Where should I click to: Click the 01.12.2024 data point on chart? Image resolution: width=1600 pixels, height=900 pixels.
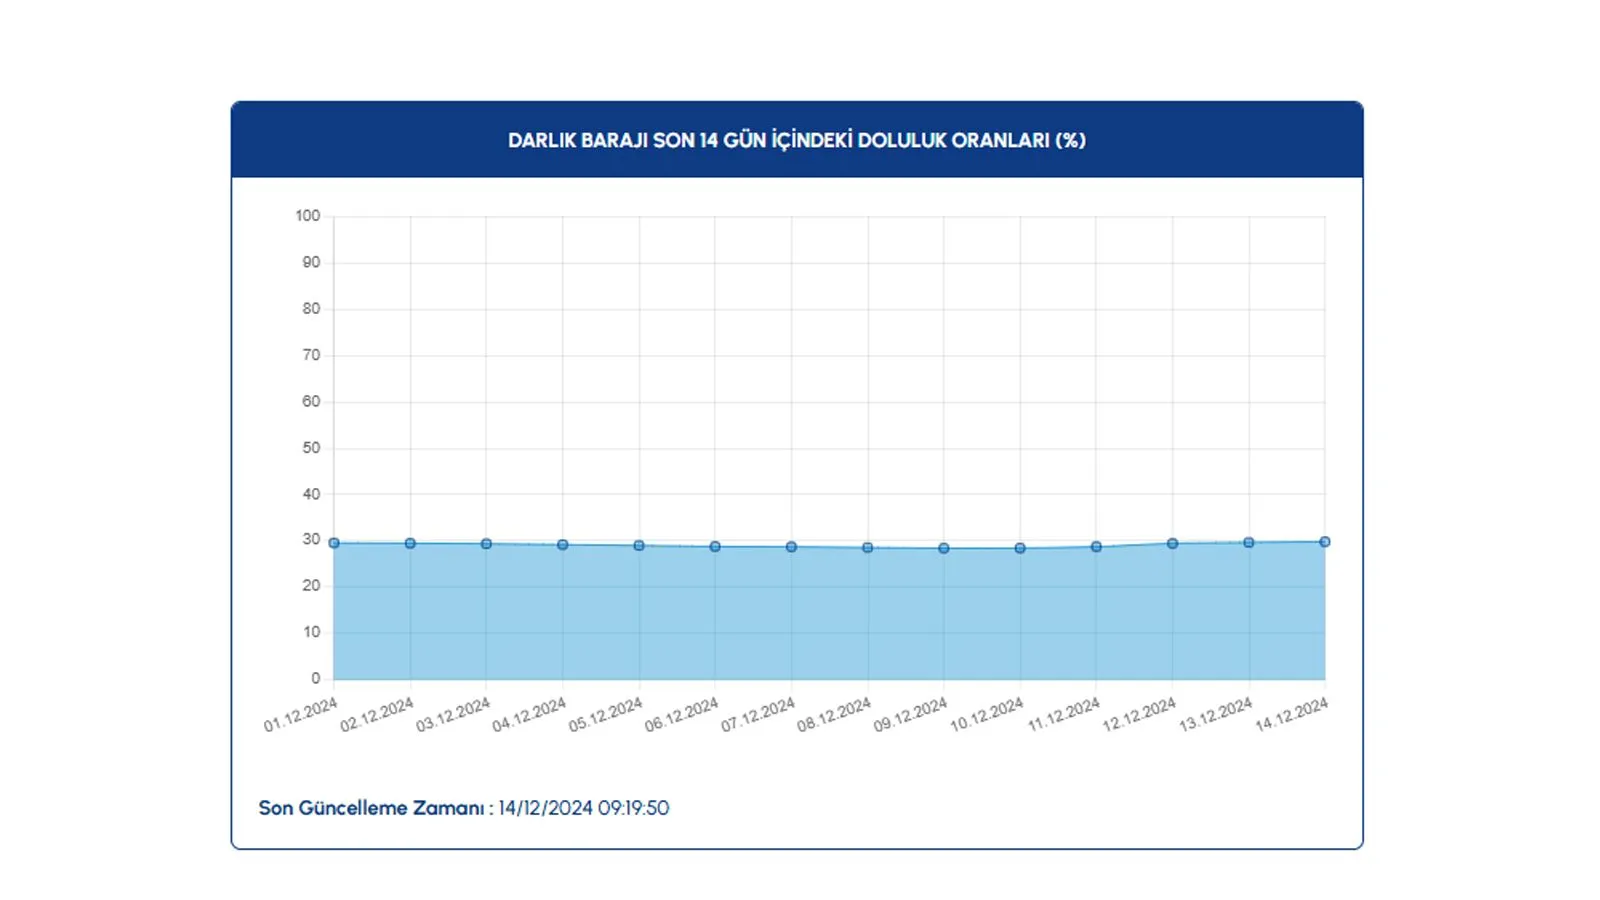(334, 543)
